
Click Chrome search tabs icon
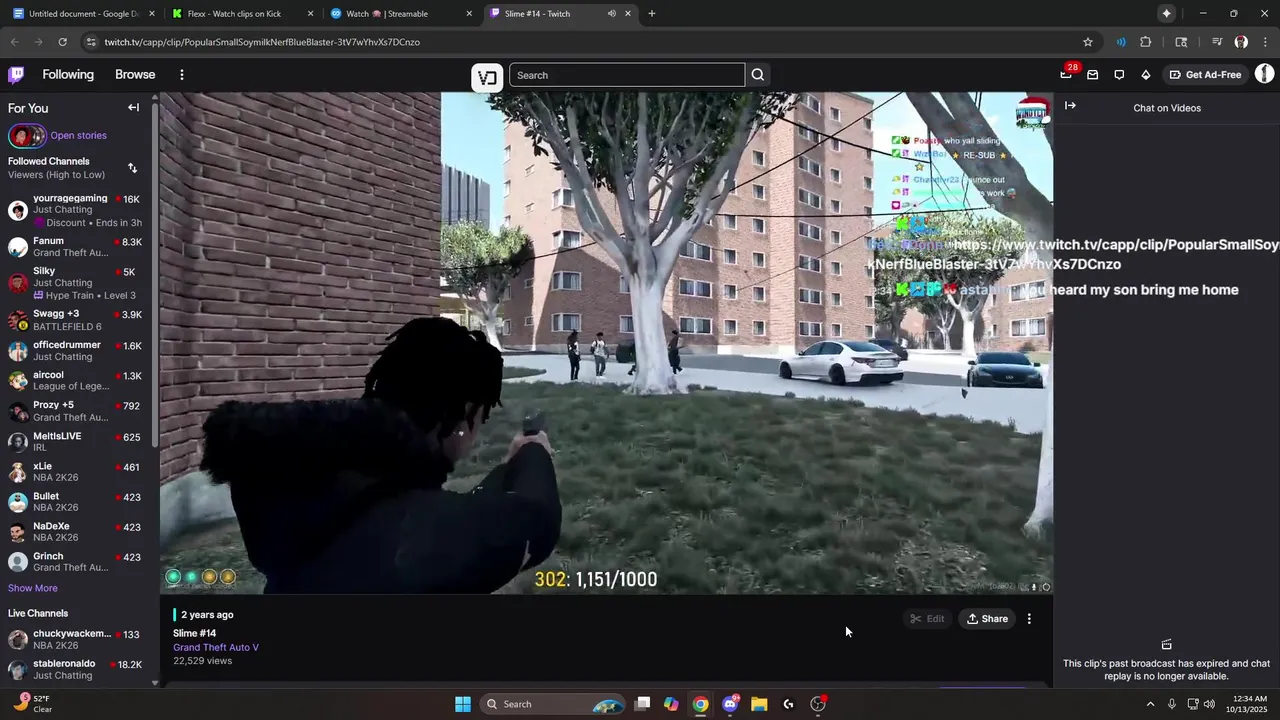point(1181,42)
